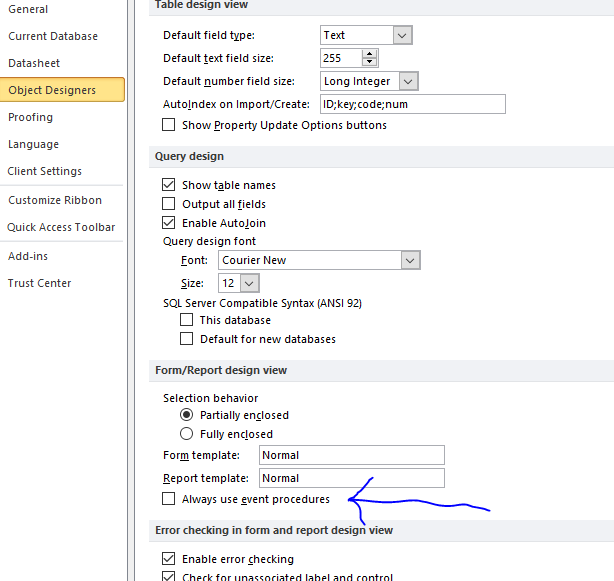Uncheck Show table names
Viewport: 614px width, 581px height.
tap(168, 184)
